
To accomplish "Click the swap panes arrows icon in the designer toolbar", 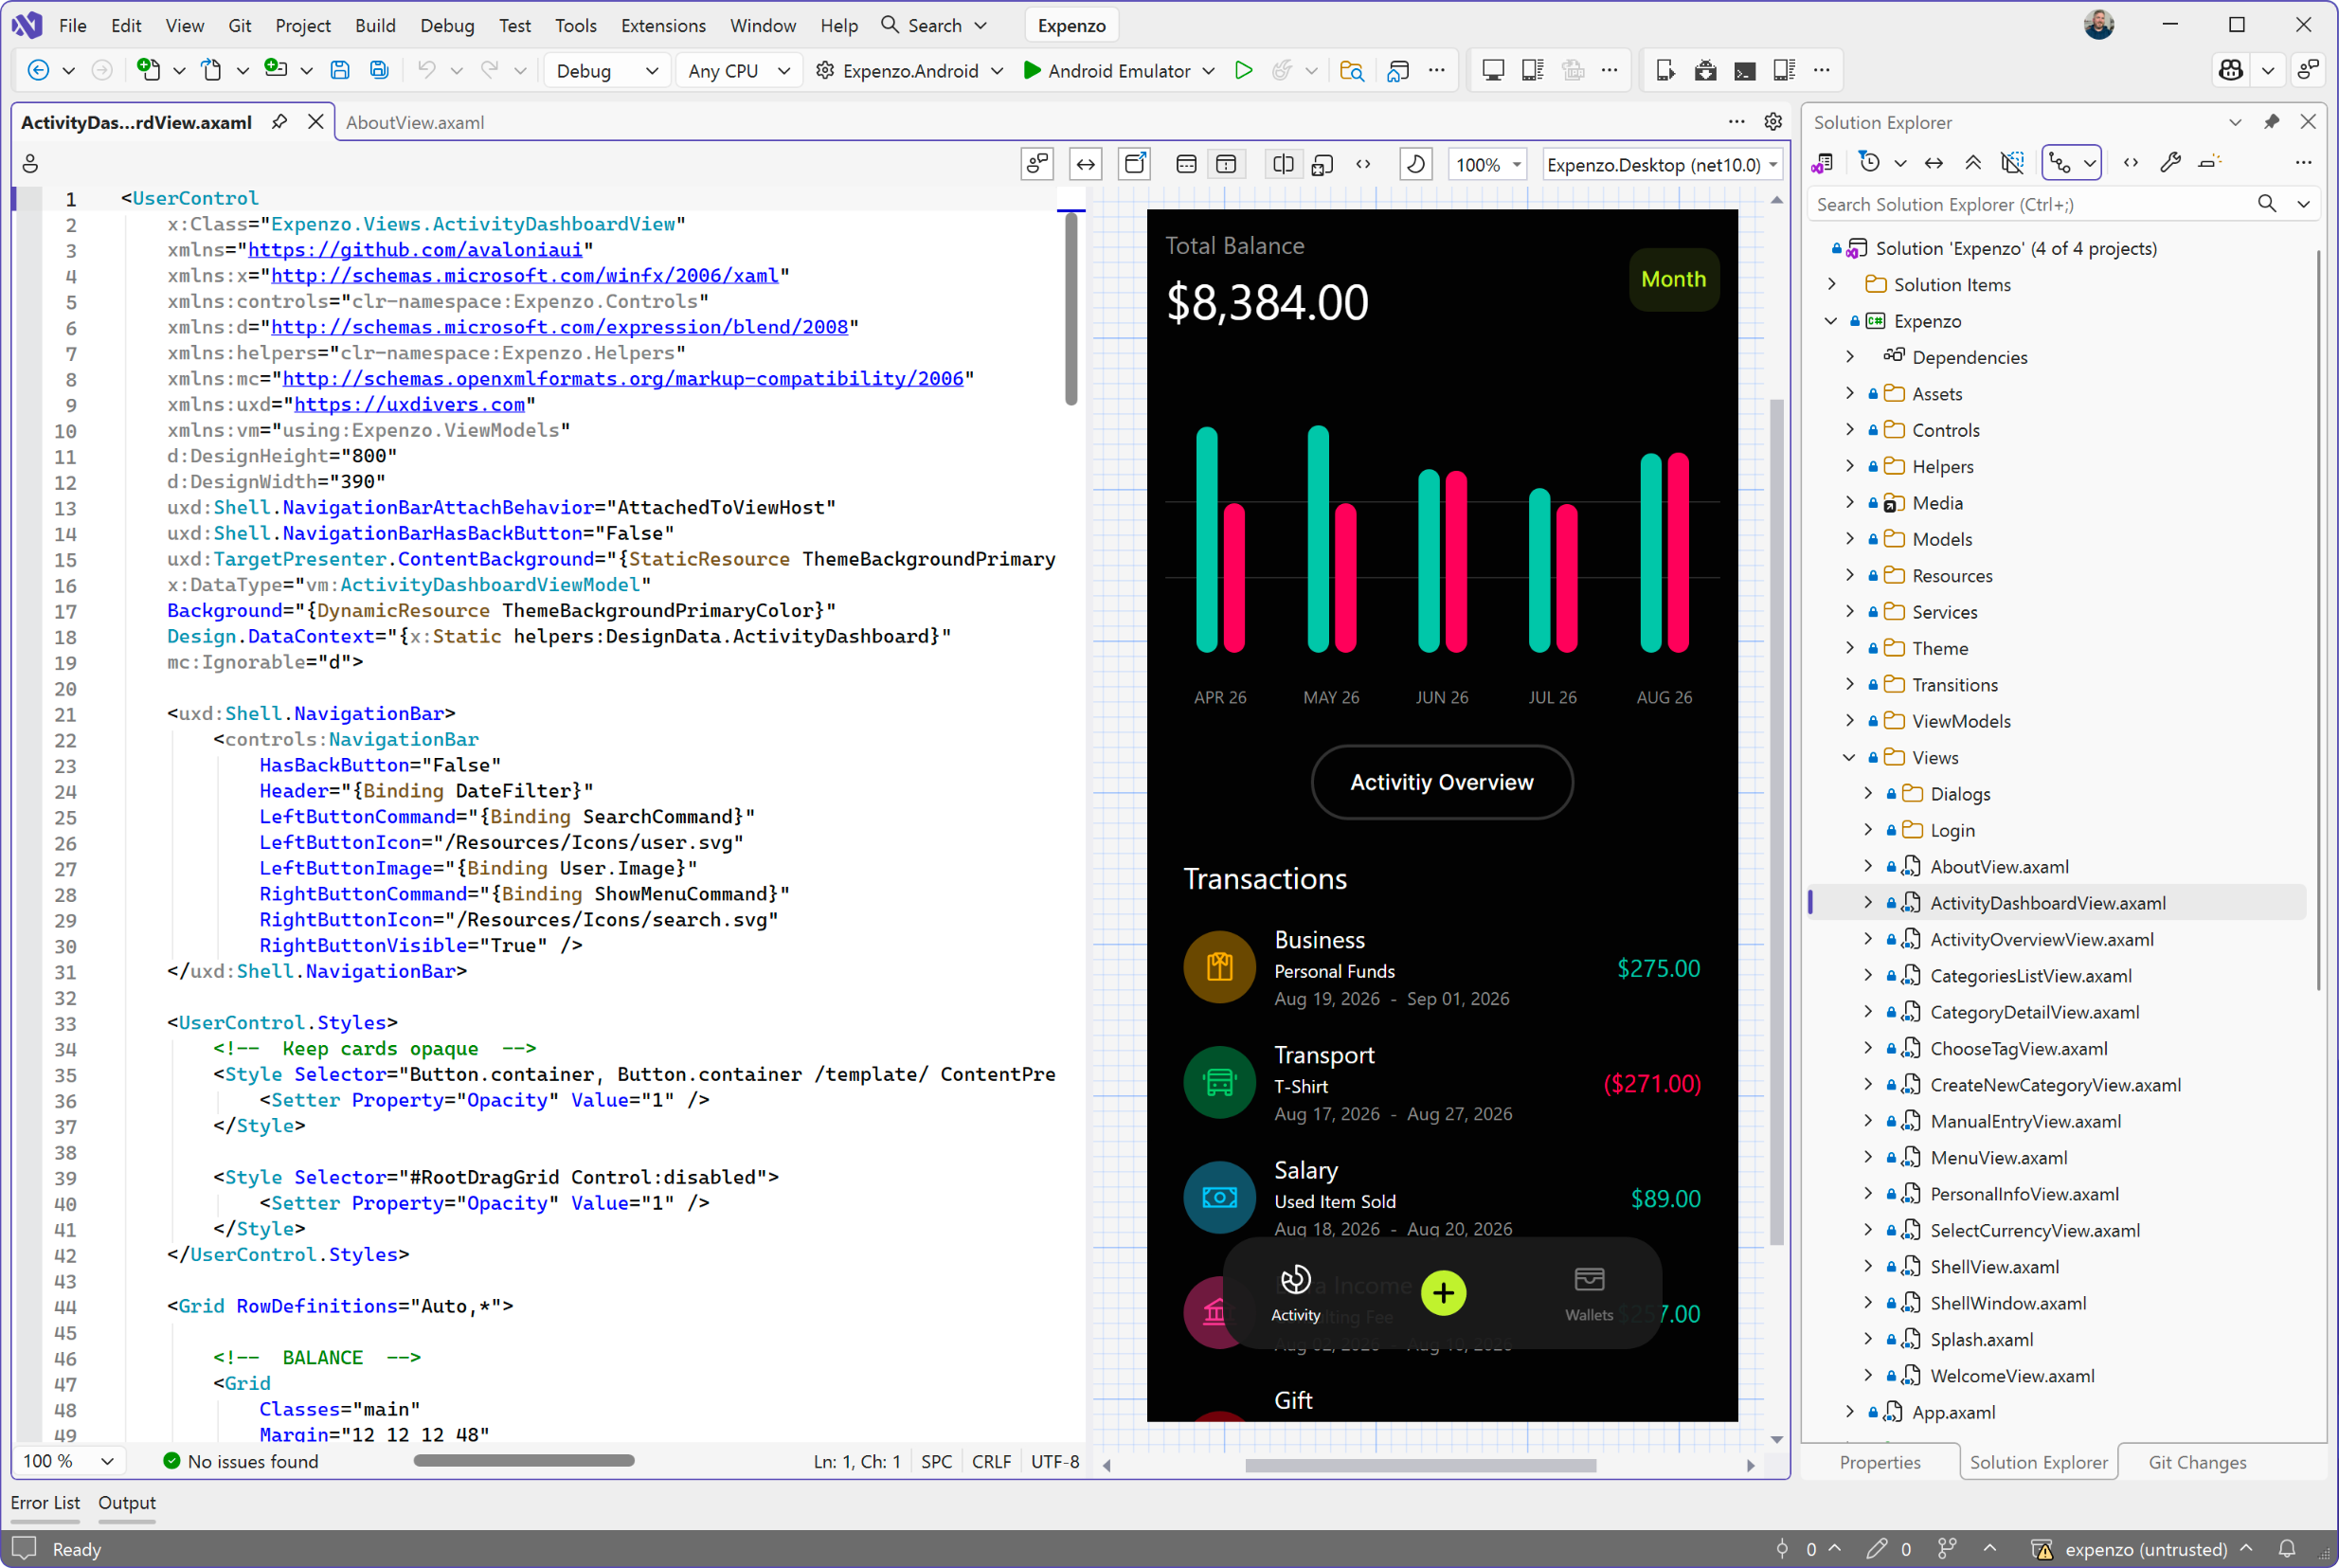I will (1085, 164).
